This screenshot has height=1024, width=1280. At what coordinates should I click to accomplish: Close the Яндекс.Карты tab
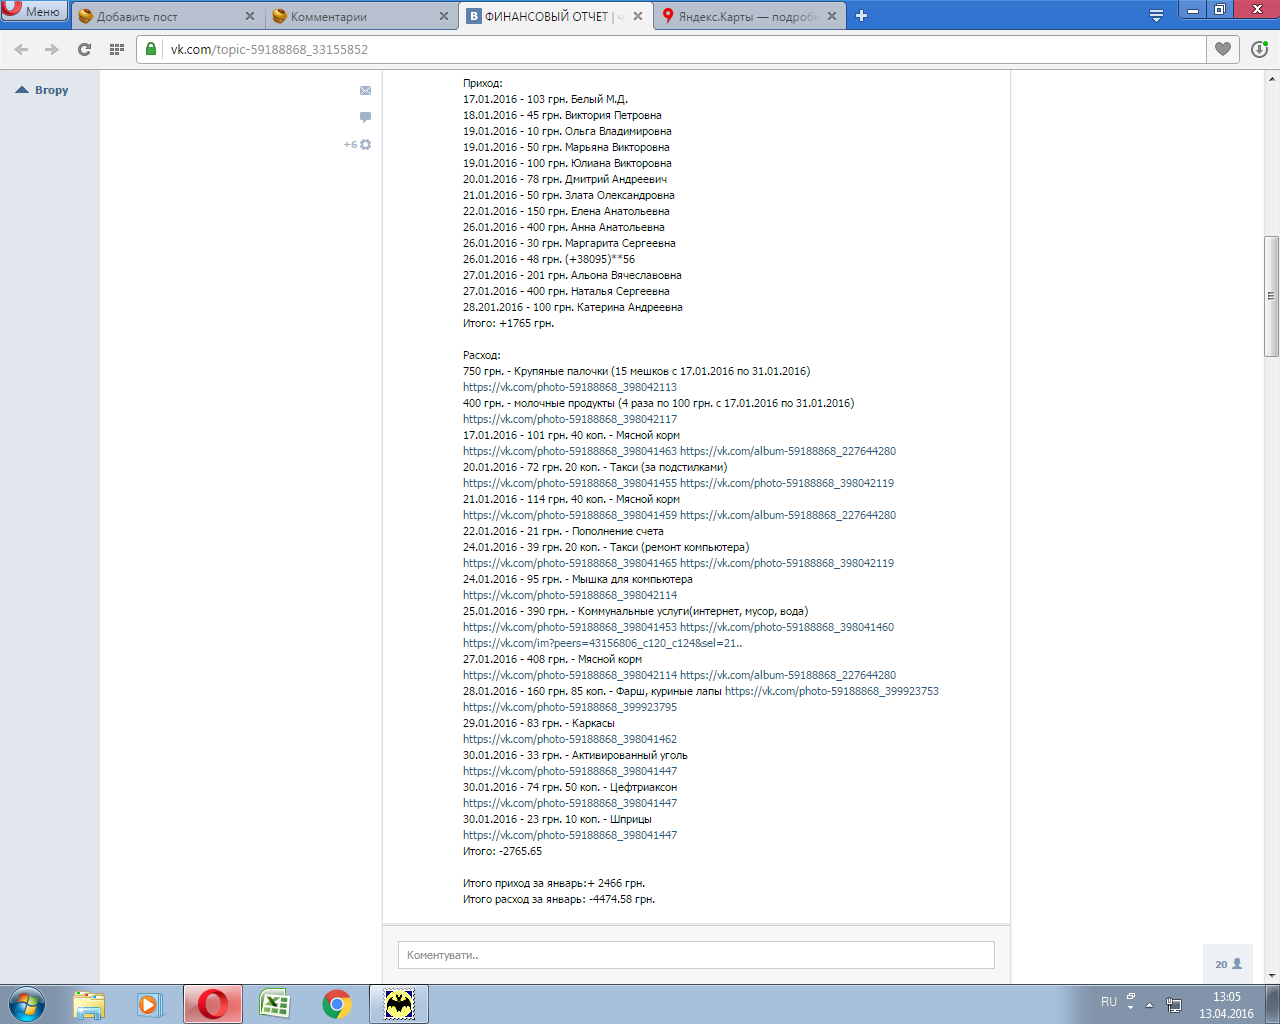tap(832, 16)
